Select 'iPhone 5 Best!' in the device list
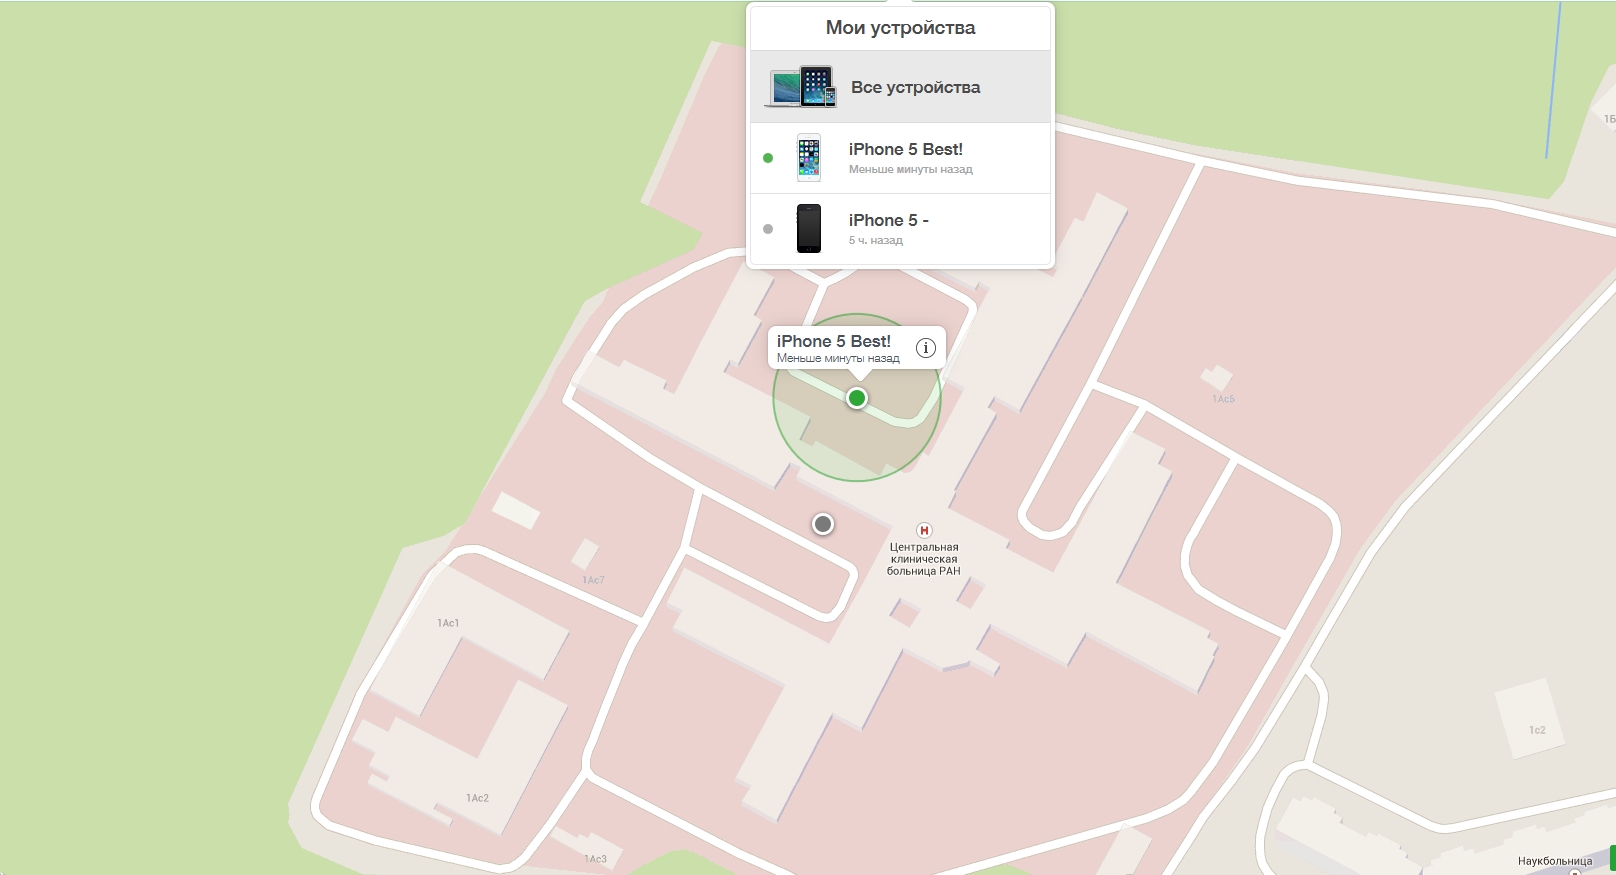1616x875 pixels. [900, 158]
